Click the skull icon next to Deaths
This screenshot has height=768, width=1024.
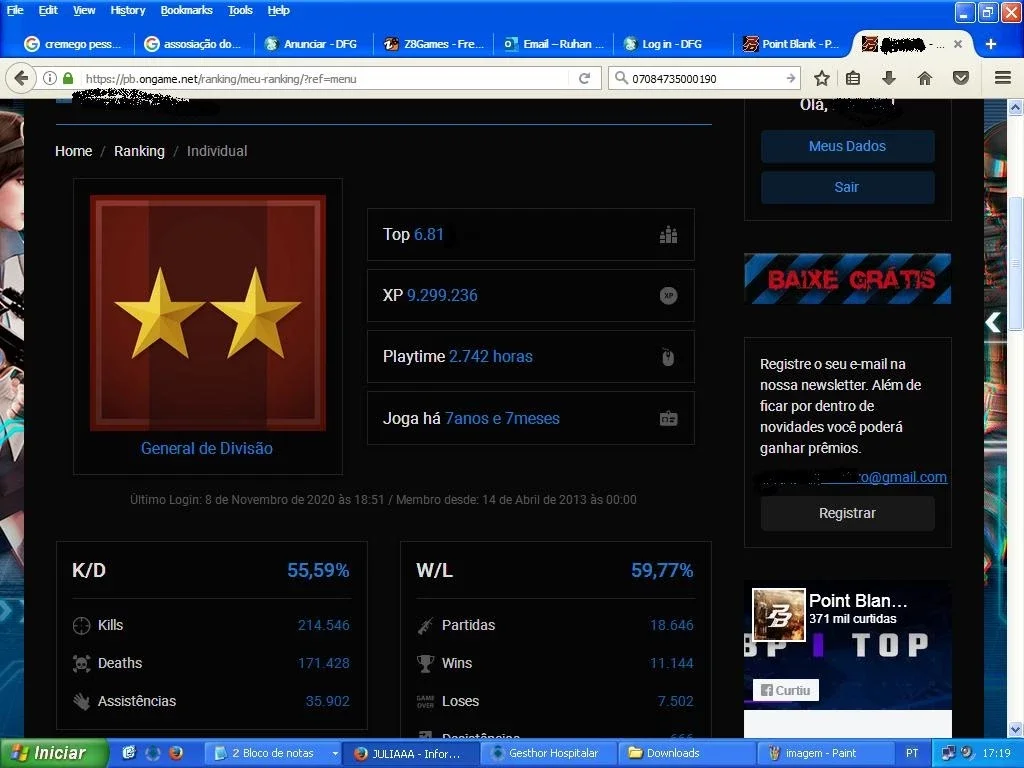coord(81,664)
